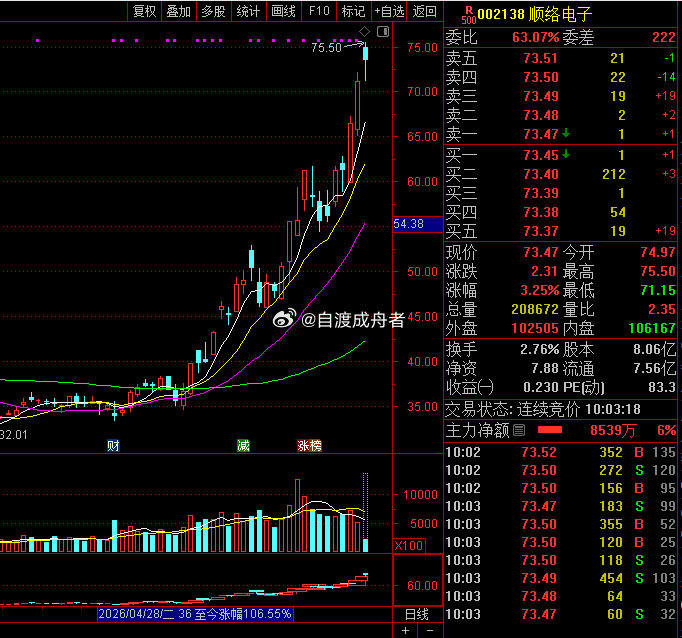This screenshot has width=682, height=638.
Task: Click 返回 to go back
Action: pyautogui.click(x=425, y=11)
